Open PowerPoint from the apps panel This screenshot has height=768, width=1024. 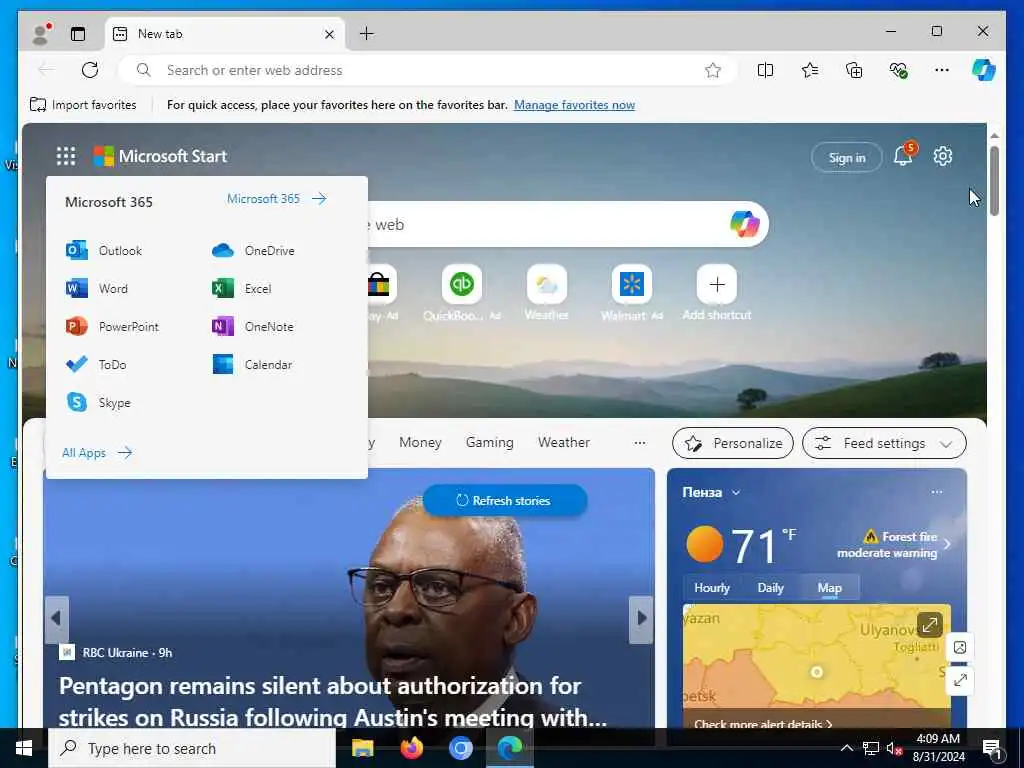[112, 327]
